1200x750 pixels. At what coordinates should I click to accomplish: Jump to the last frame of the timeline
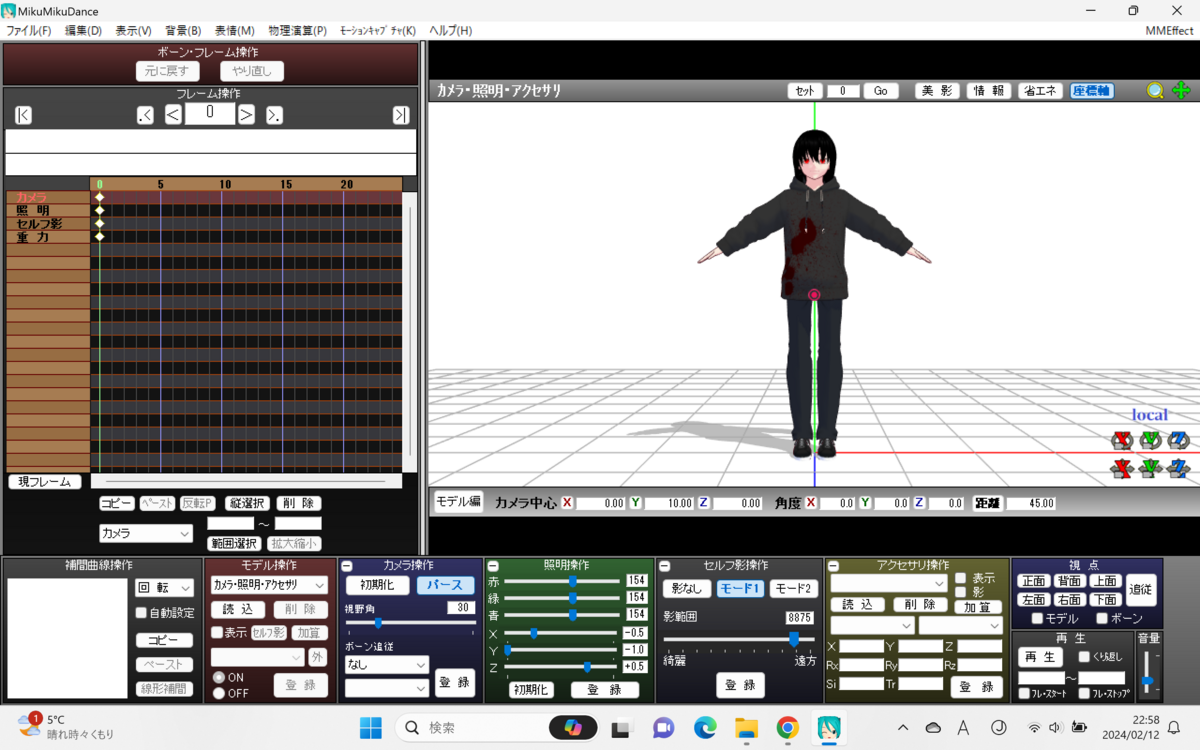pyautogui.click(x=401, y=115)
